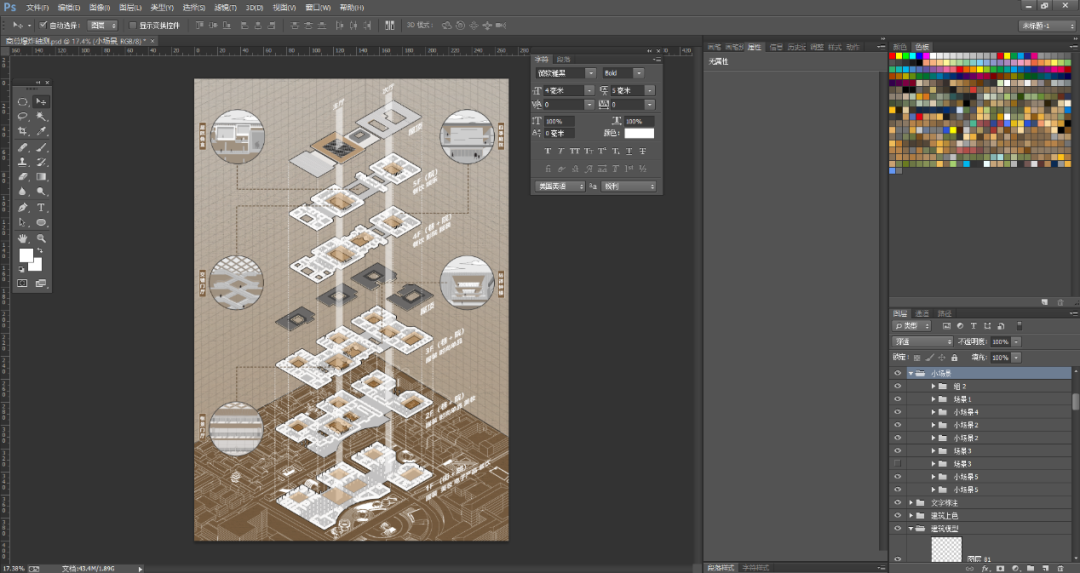
Task: Hide the 建筑上色 group layer
Action: coord(897,515)
